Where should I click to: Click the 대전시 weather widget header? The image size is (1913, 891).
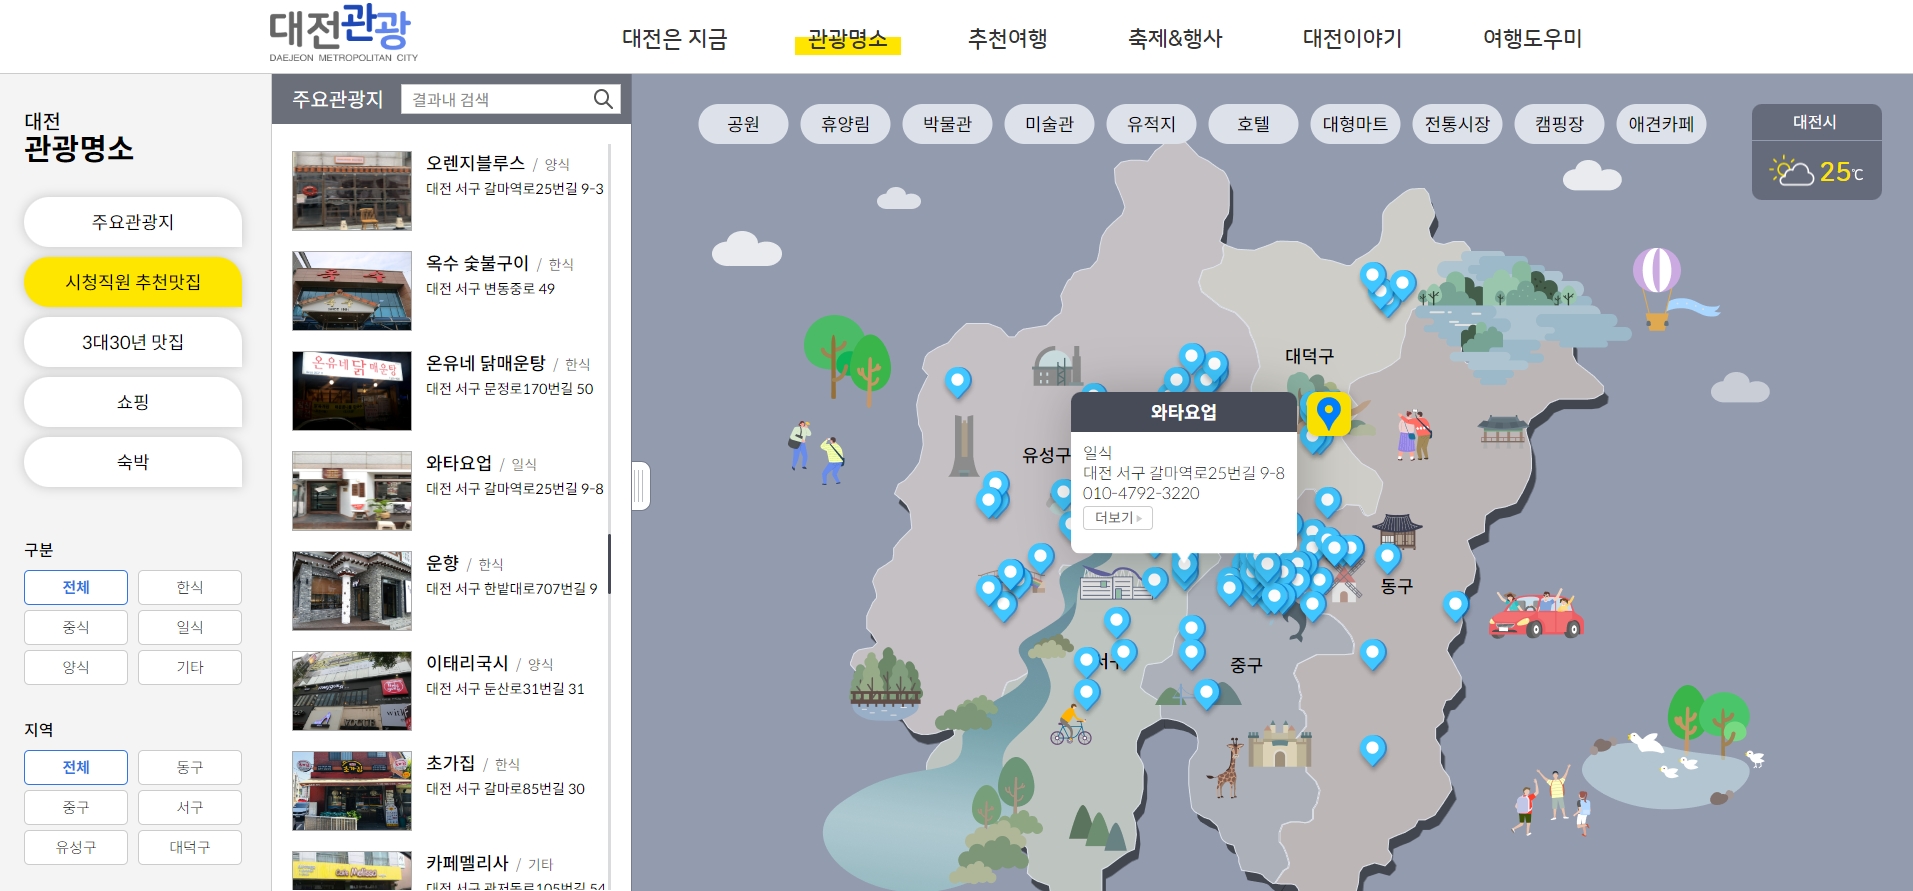pyautogui.click(x=1816, y=122)
